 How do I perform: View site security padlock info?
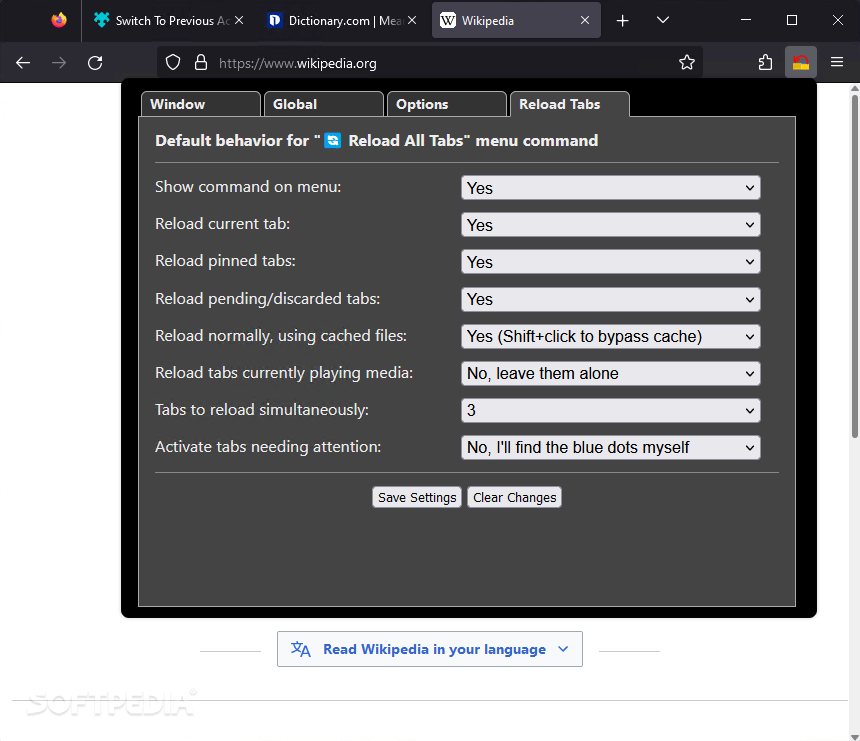point(201,63)
